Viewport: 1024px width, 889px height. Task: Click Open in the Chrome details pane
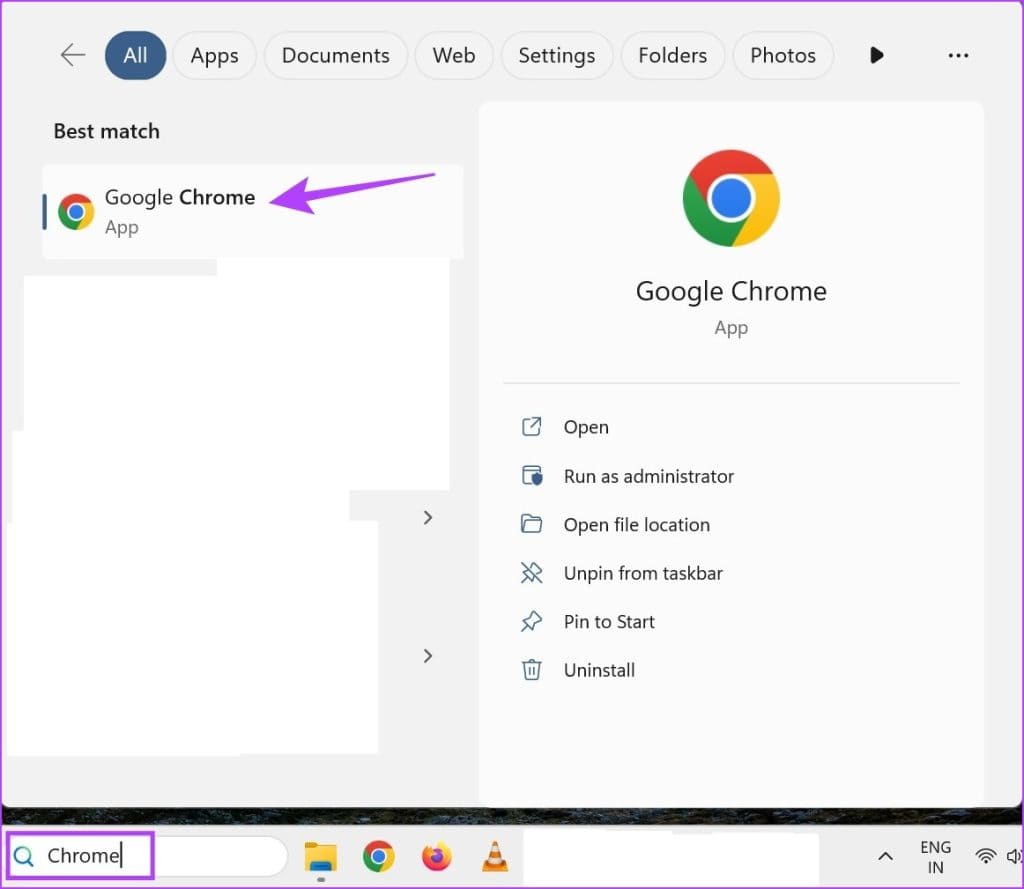(586, 427)
